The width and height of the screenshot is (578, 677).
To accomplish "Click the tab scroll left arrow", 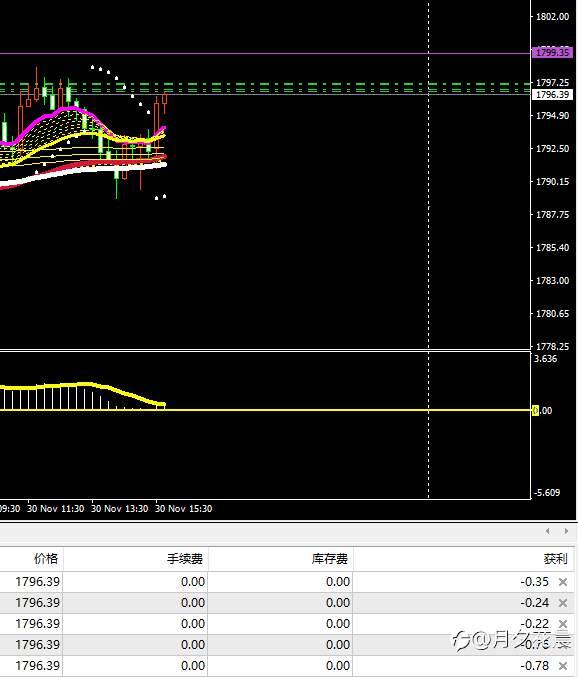I will (548, 531).
